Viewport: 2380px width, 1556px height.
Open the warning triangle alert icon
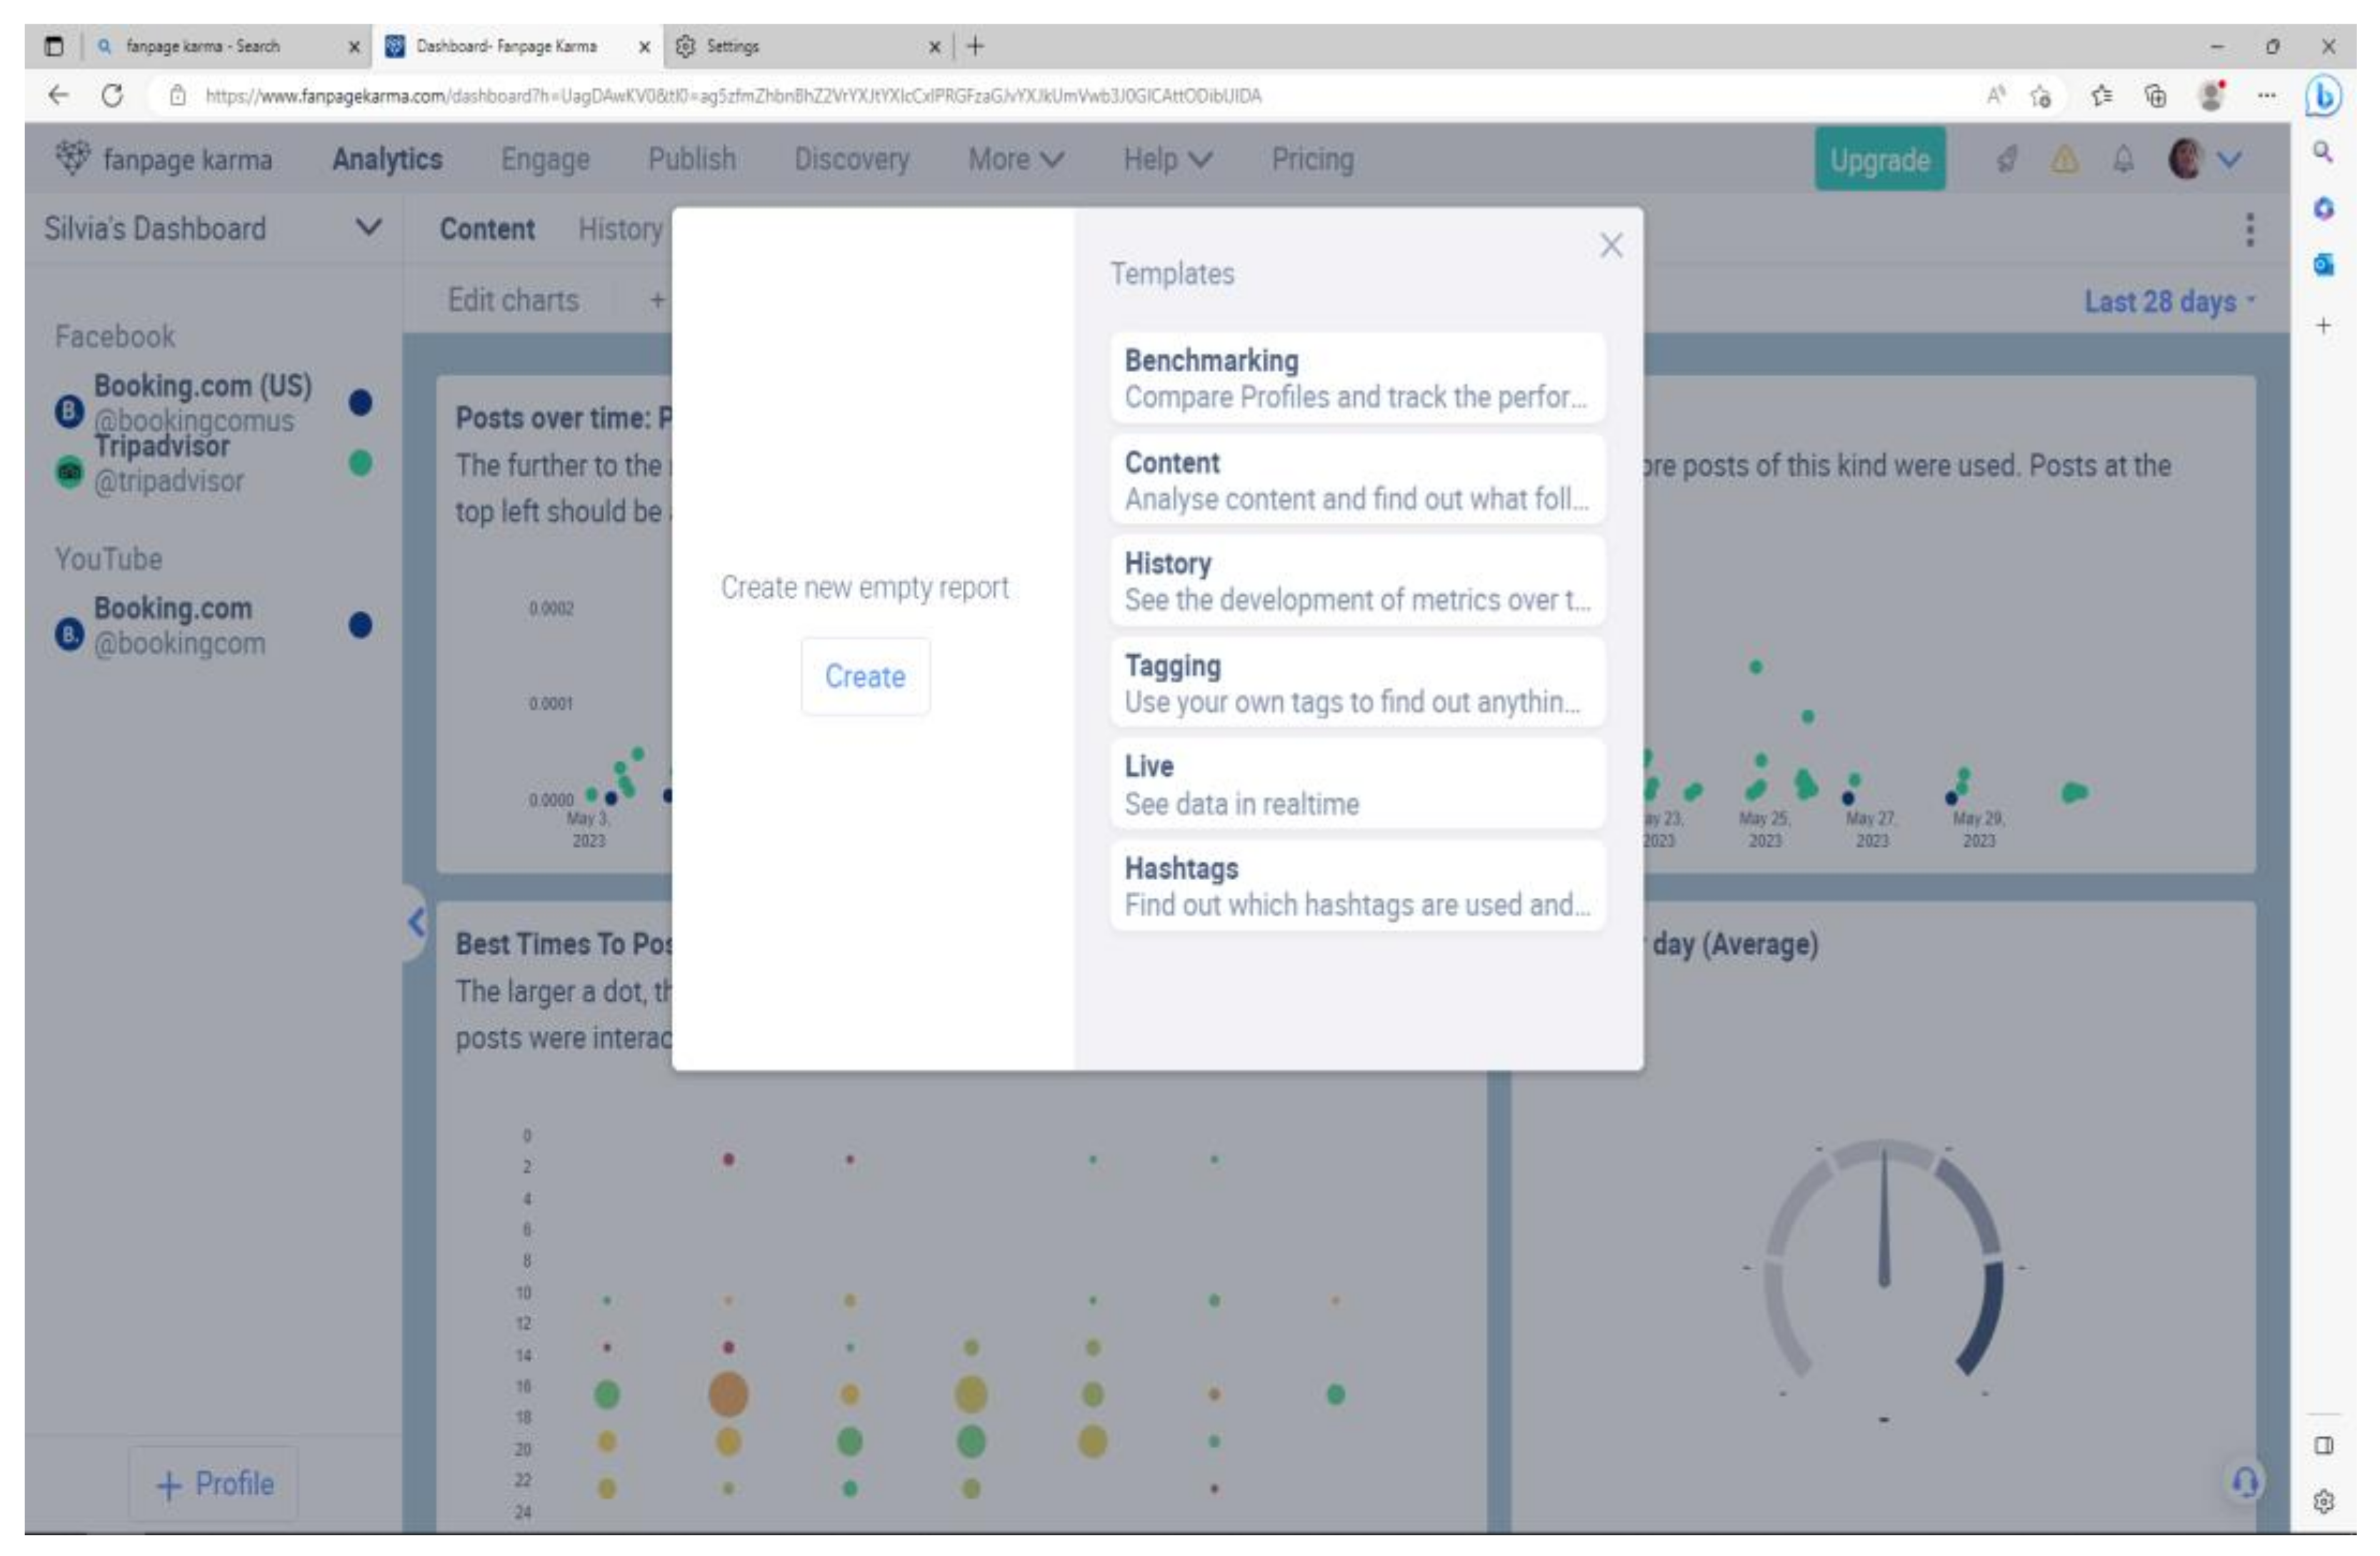pos(2064,159)
